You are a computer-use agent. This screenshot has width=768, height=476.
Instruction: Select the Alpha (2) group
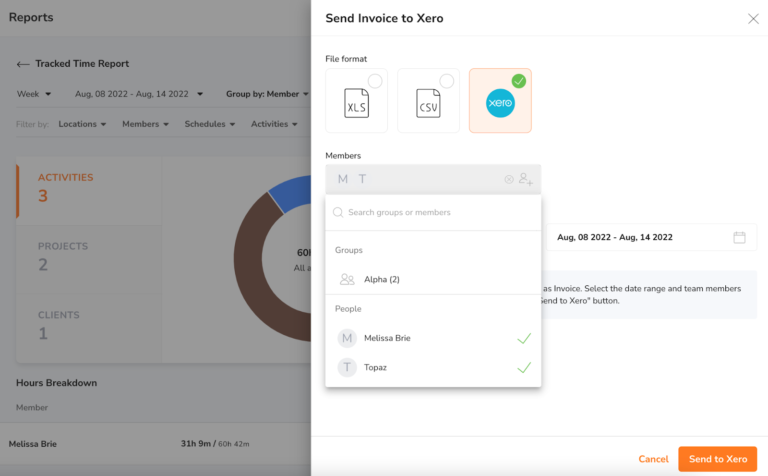(x=433, y=279)
